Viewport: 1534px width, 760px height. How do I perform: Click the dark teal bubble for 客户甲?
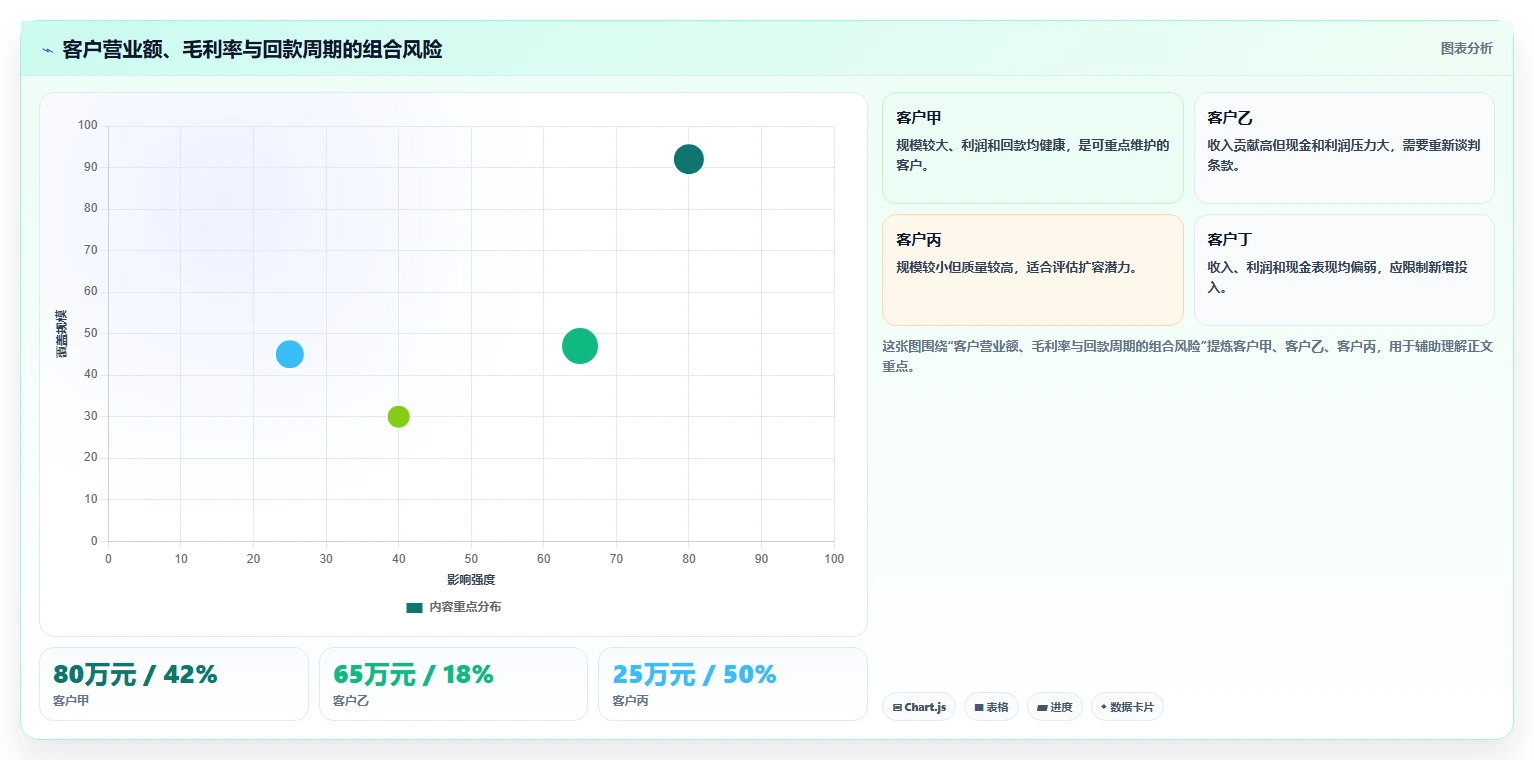click(688, 159)
